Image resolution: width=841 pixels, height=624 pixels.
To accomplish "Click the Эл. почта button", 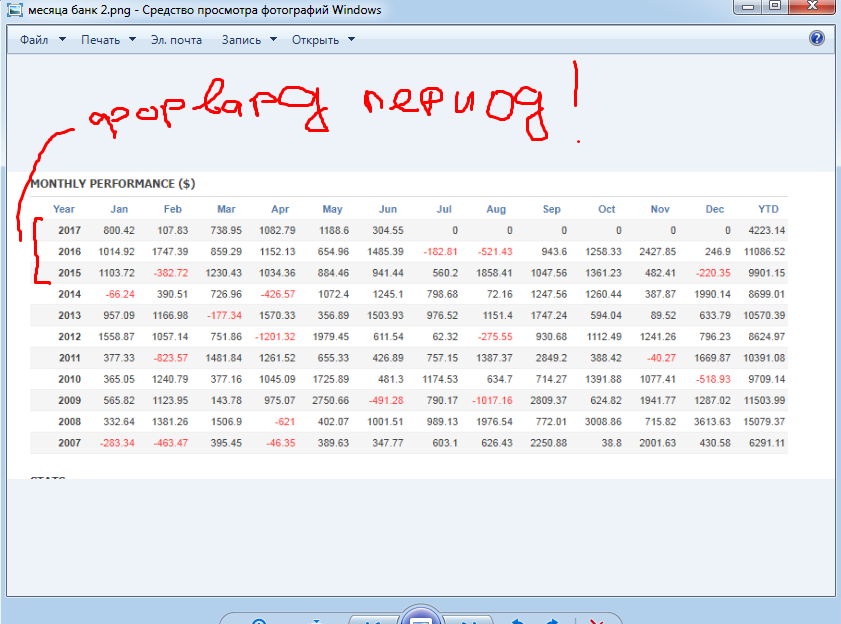I will click(176, 40).
